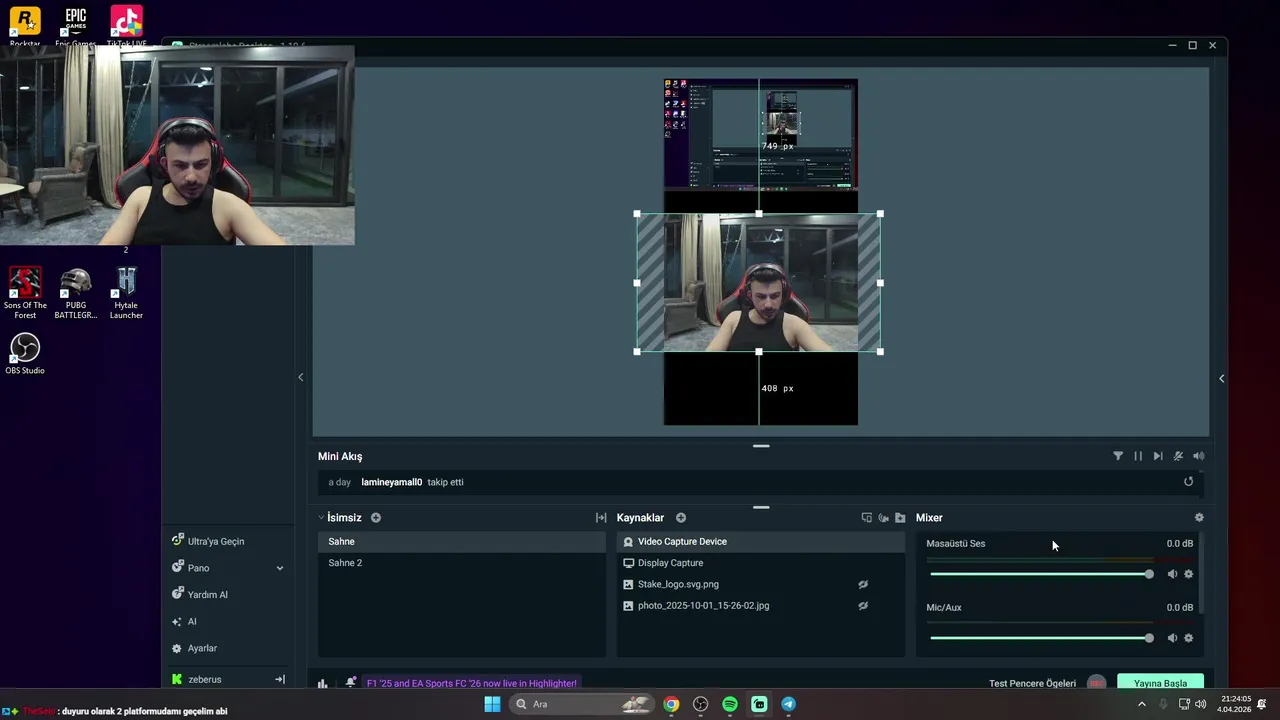Adjust the Masaüstü Ses volume slider
Viewport: 1280px width, 720px height.
tap(1041, 574)
